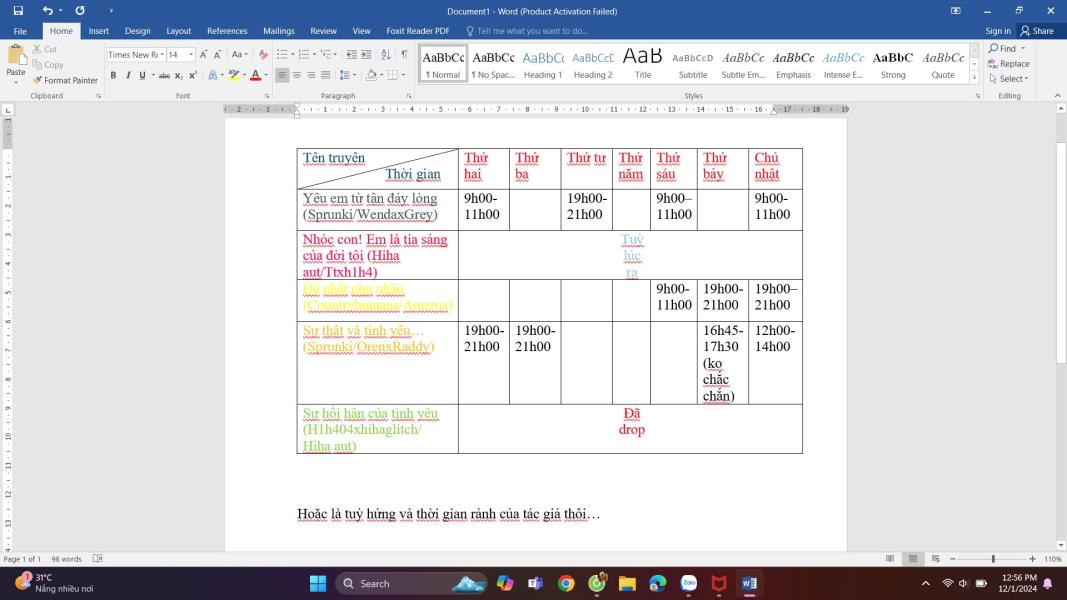Image resolution: width=1067 pixels, height=600 pixels.
Task: Click the Increase Indent icon
Action: pyautogui.click(x=367, y=55)
